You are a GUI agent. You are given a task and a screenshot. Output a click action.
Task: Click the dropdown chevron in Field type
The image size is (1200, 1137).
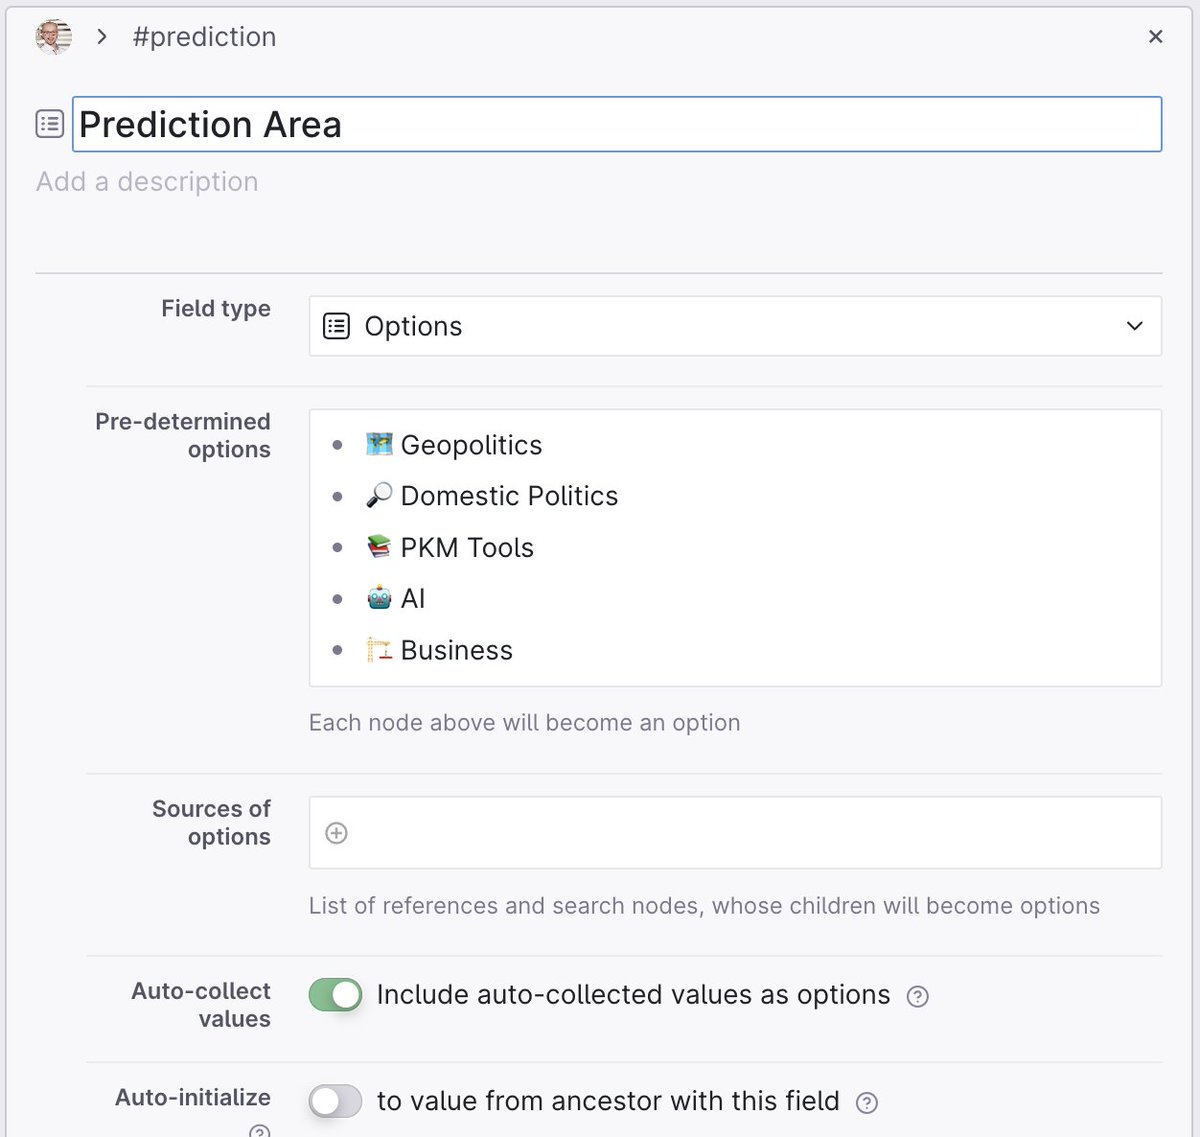click(1134, 326)
